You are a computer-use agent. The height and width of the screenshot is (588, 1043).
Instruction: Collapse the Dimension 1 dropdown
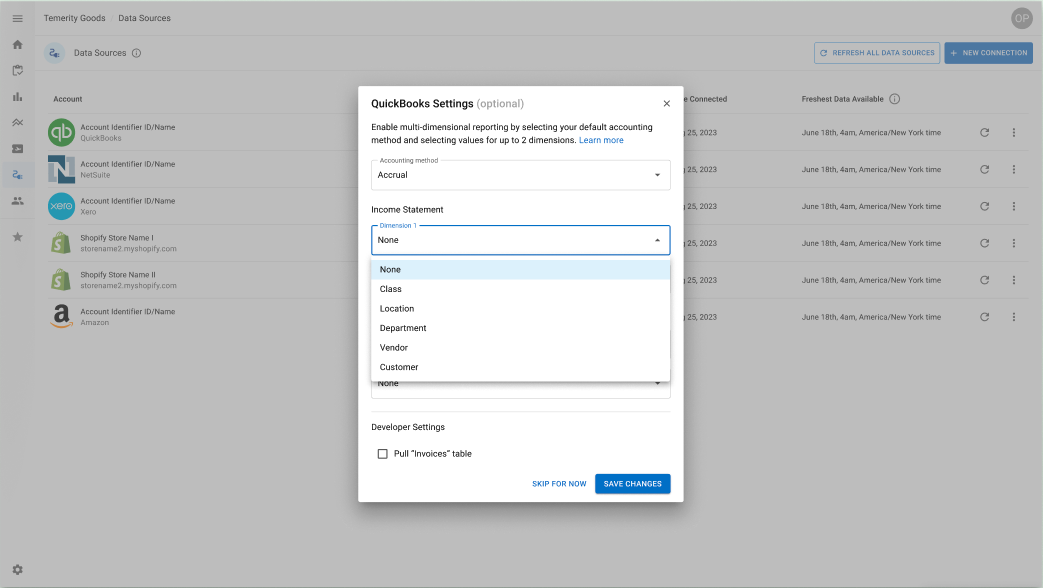click(657, 240)
